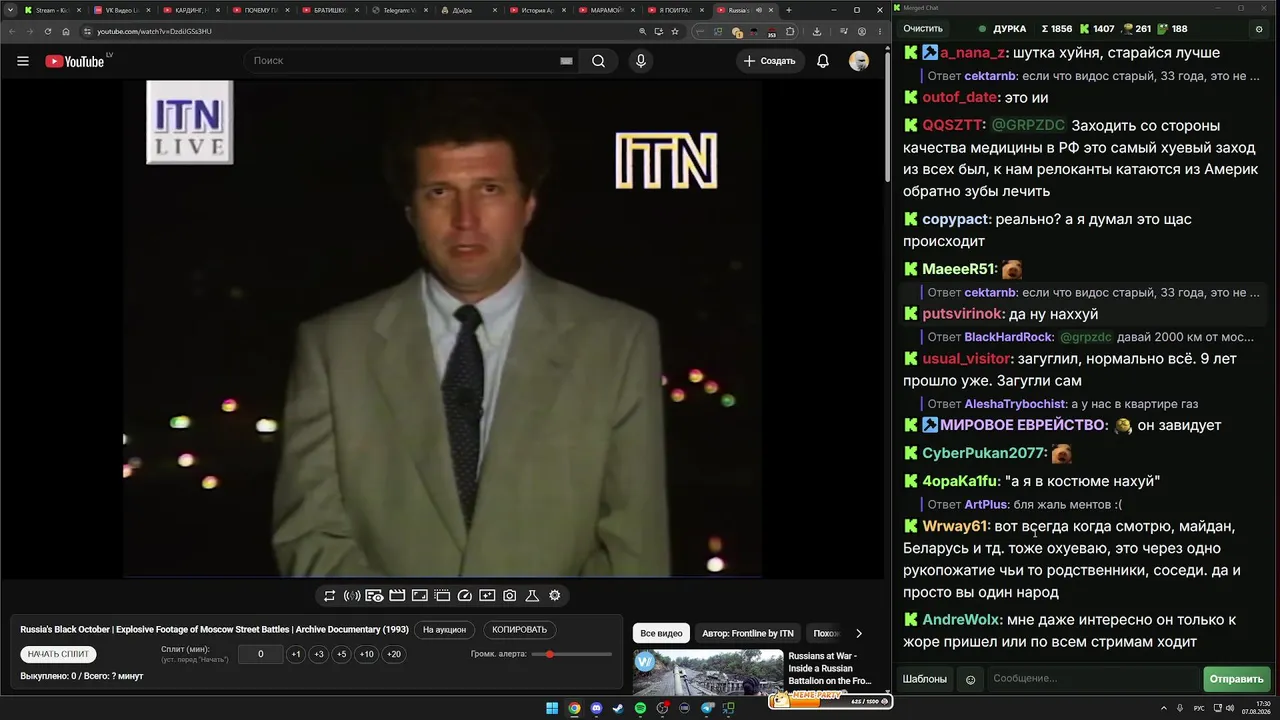Open browser downloads
Screen dimensions: 1280x720
(817, 31)
